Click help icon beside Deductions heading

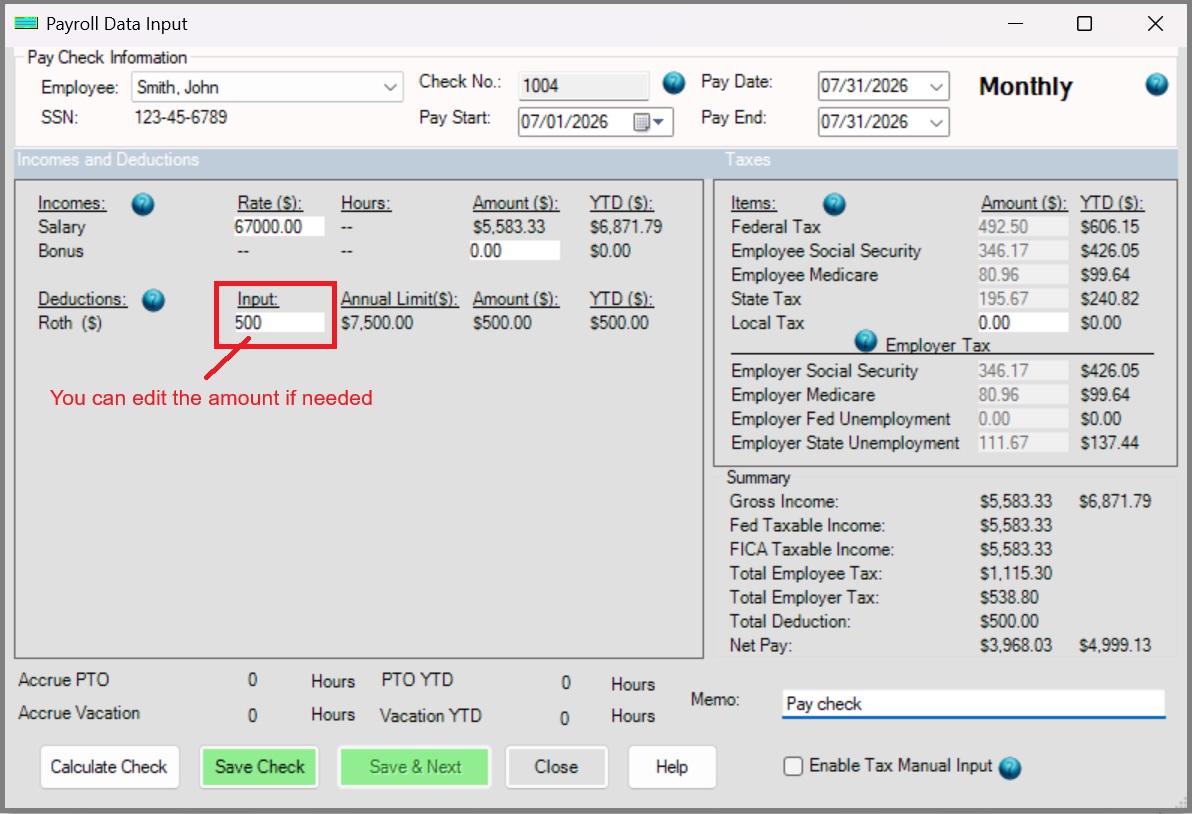[x=154, y=300]
